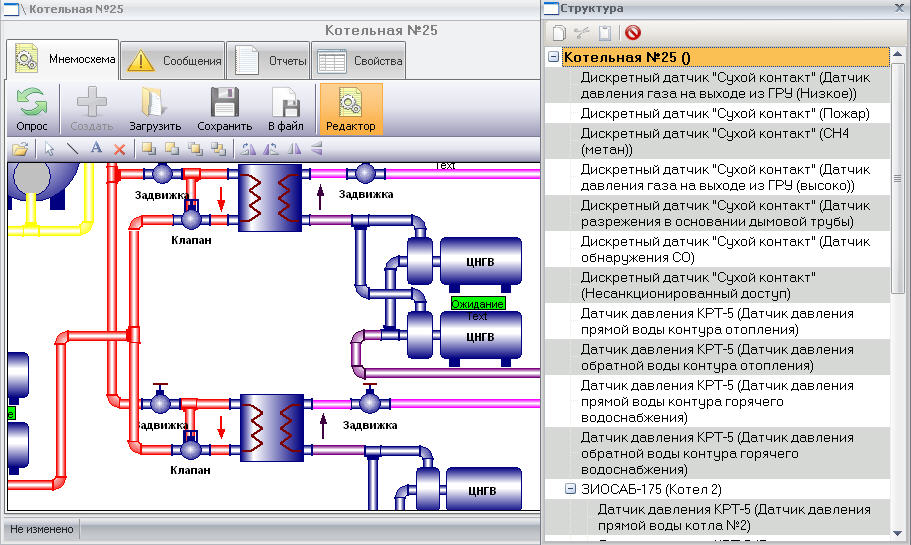Select КРТ-5 прямой воды контура отопления

718,321
